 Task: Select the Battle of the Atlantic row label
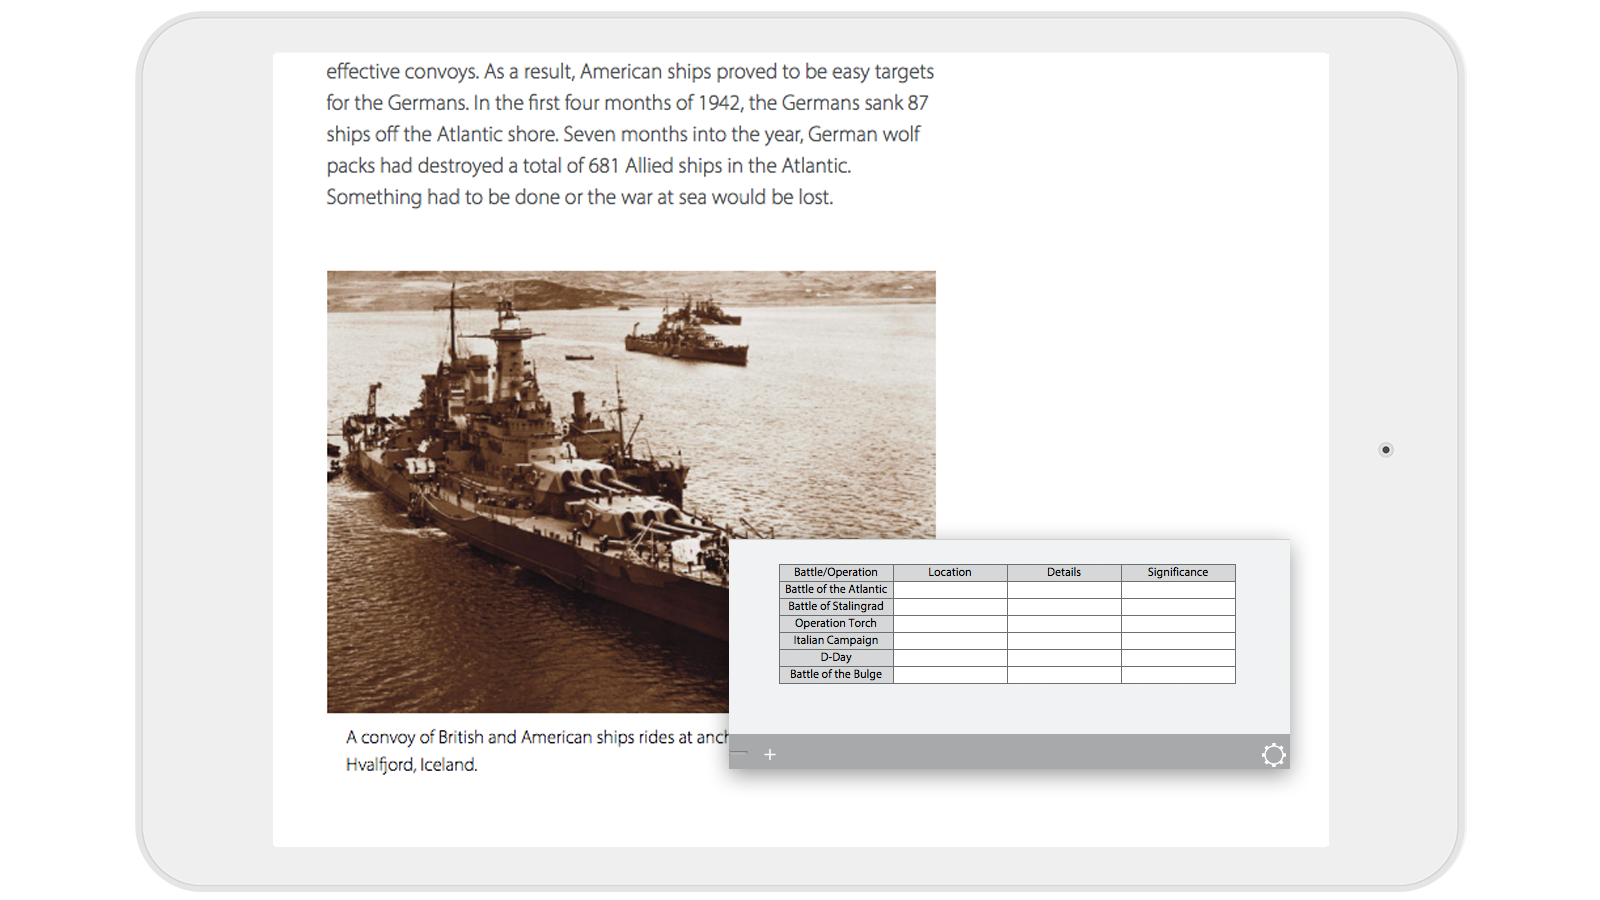(x=835, y=589)
